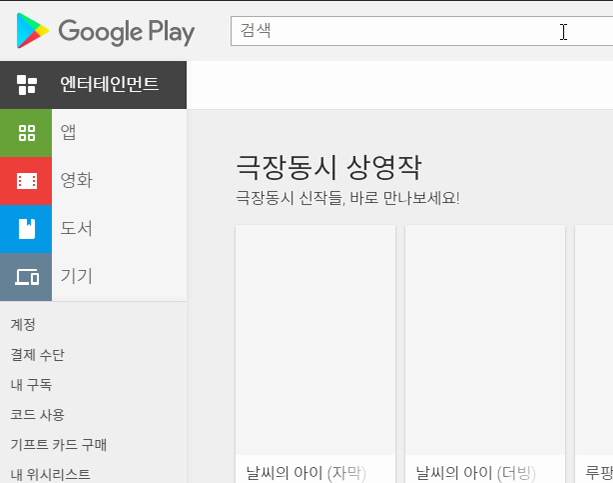Viewport: 613px width, 483px height.
Task: Click the 날씨의 아이 (더빙) title text
Action: click(476, 473)
